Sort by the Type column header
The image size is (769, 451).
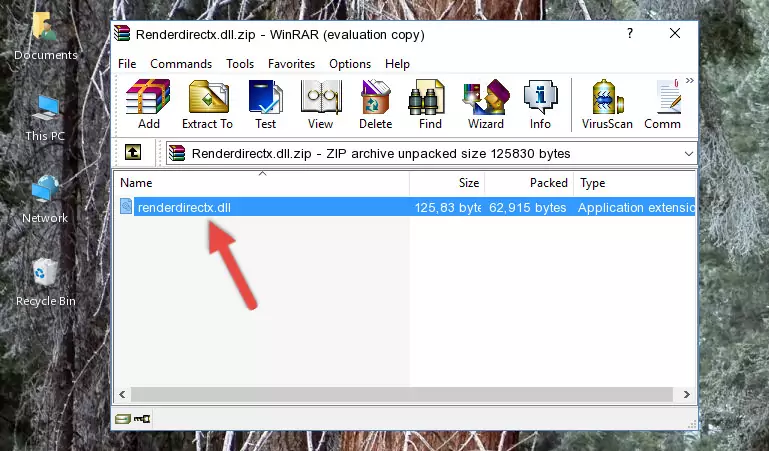(635, 183)
